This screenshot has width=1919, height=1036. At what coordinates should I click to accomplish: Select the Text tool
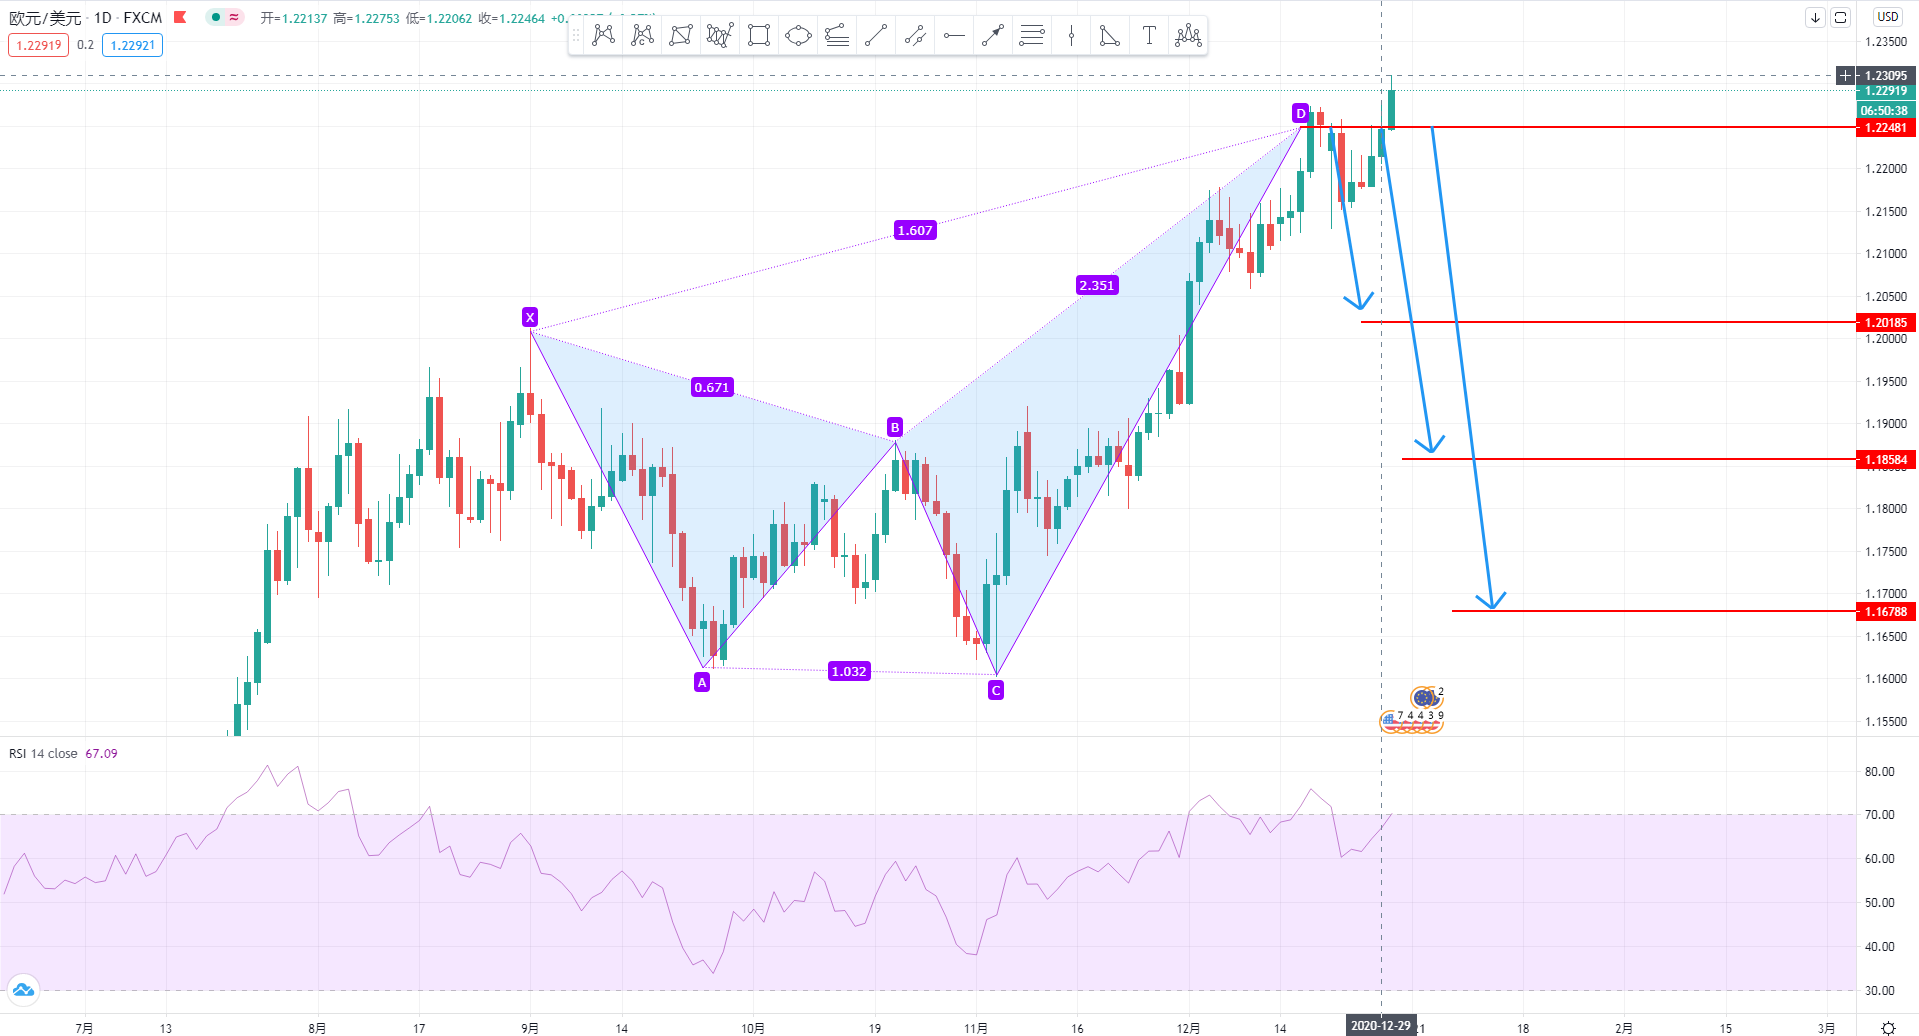tap(1149, 36)
